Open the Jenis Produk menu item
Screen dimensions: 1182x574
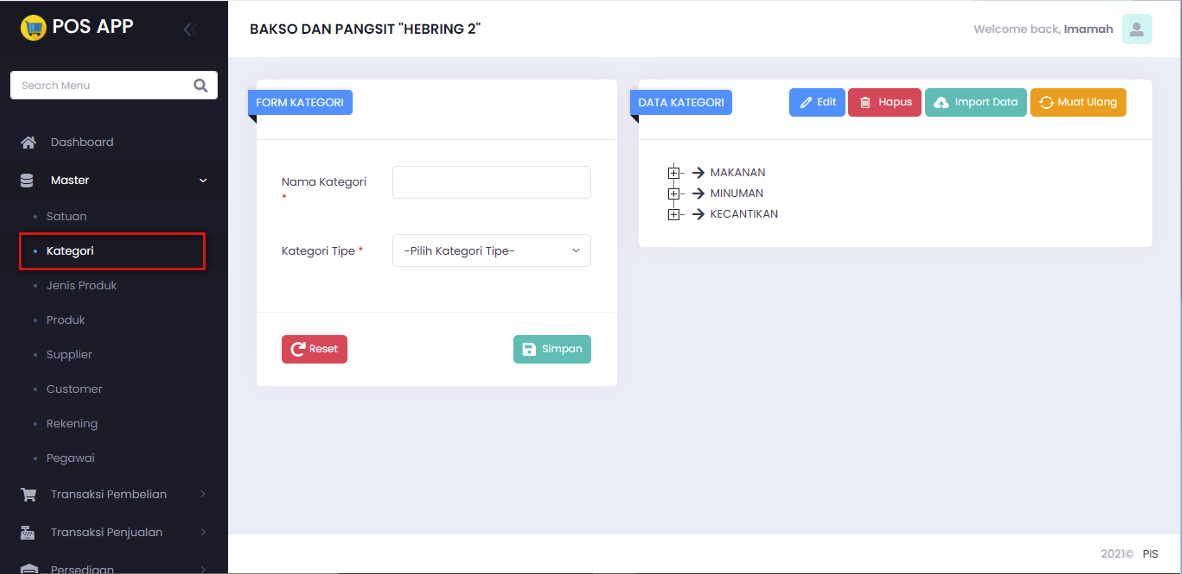pos(81,285)
